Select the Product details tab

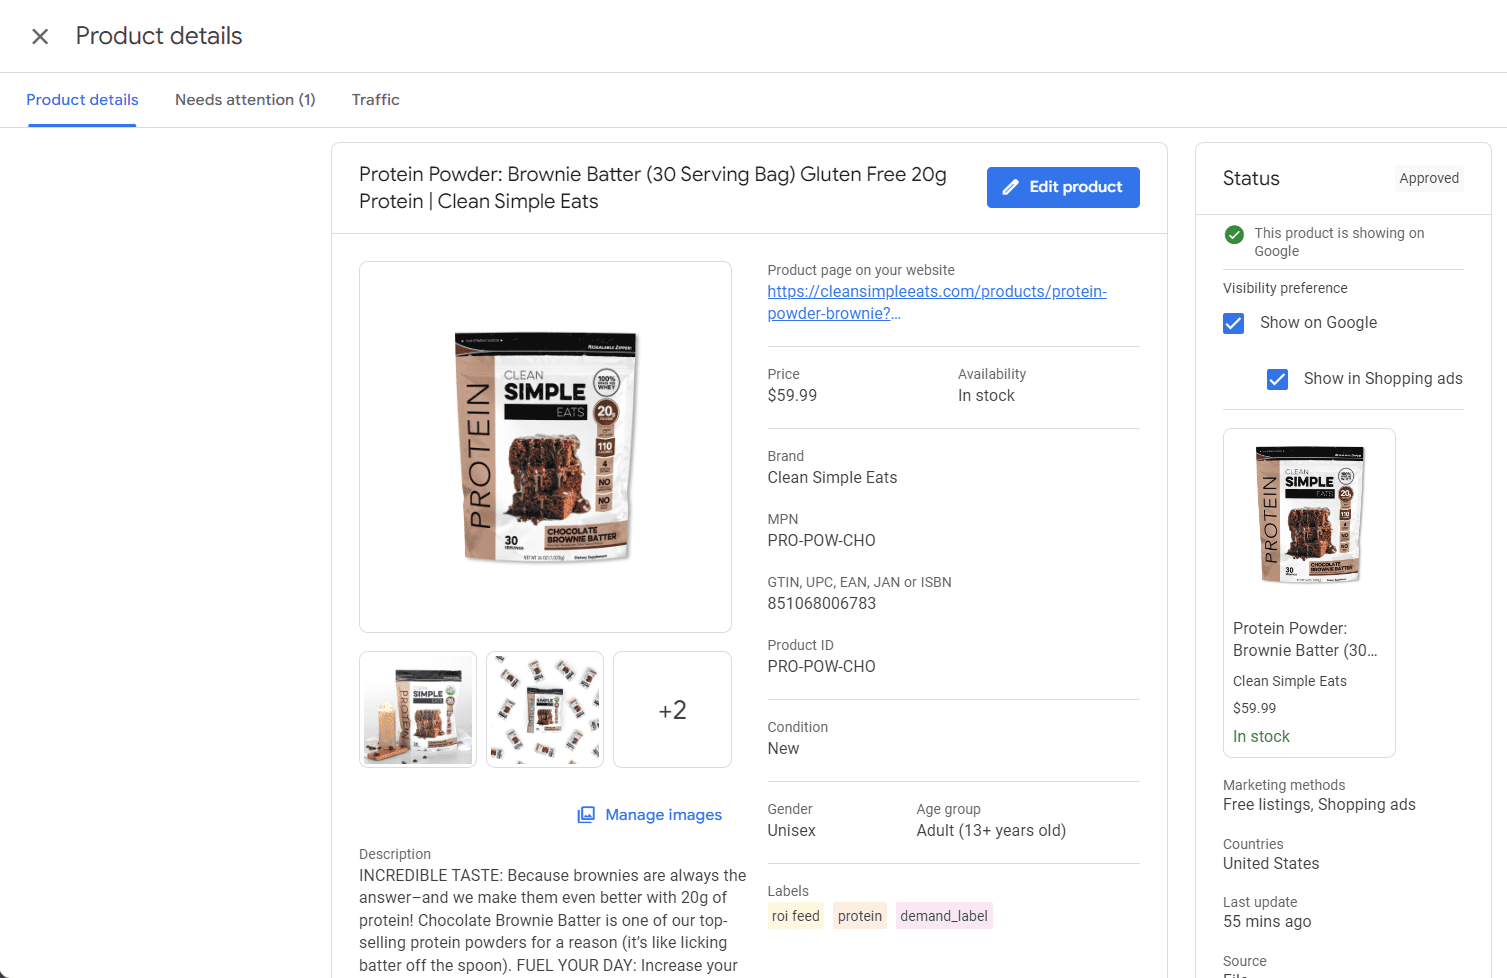[82, 100]
